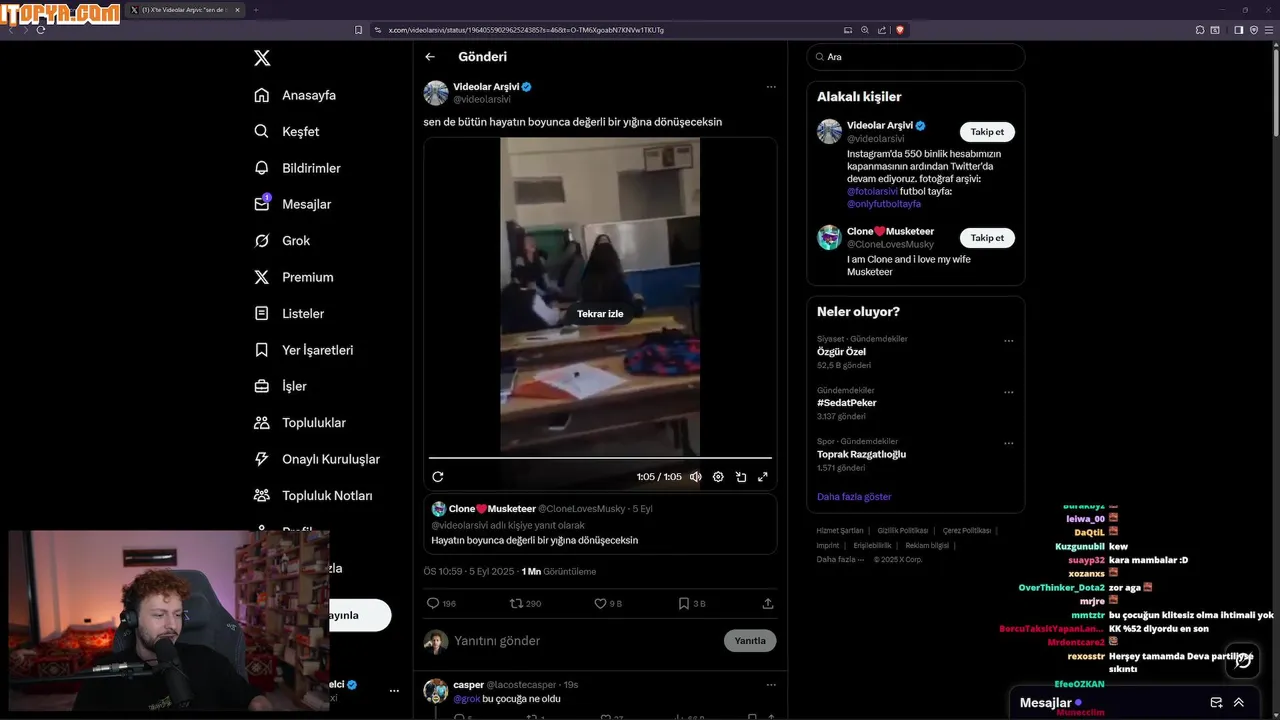The width and height of the screenshot is (1280, 720).
Task: Click the video replay circular arrow
Action: click(438, 477)
